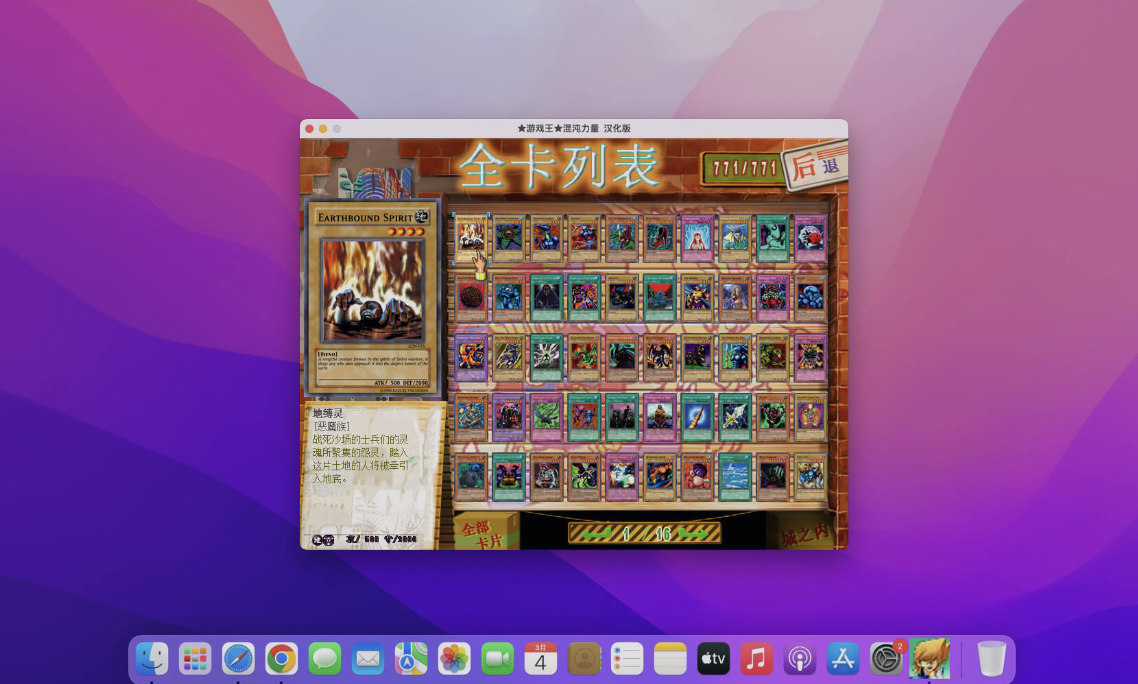This screenshot has width=1138, height=684.
Task: Click the dark attribute icon on the Earthbound Spirit card
Action: coord(422,216)
